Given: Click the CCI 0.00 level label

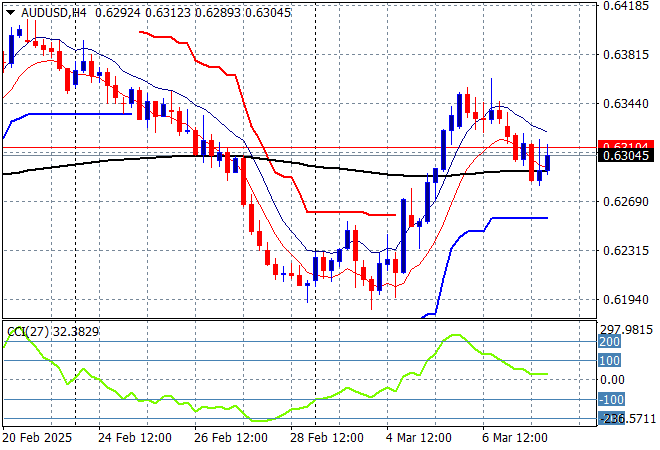Looking at the screenshot, I should point(614,380).
